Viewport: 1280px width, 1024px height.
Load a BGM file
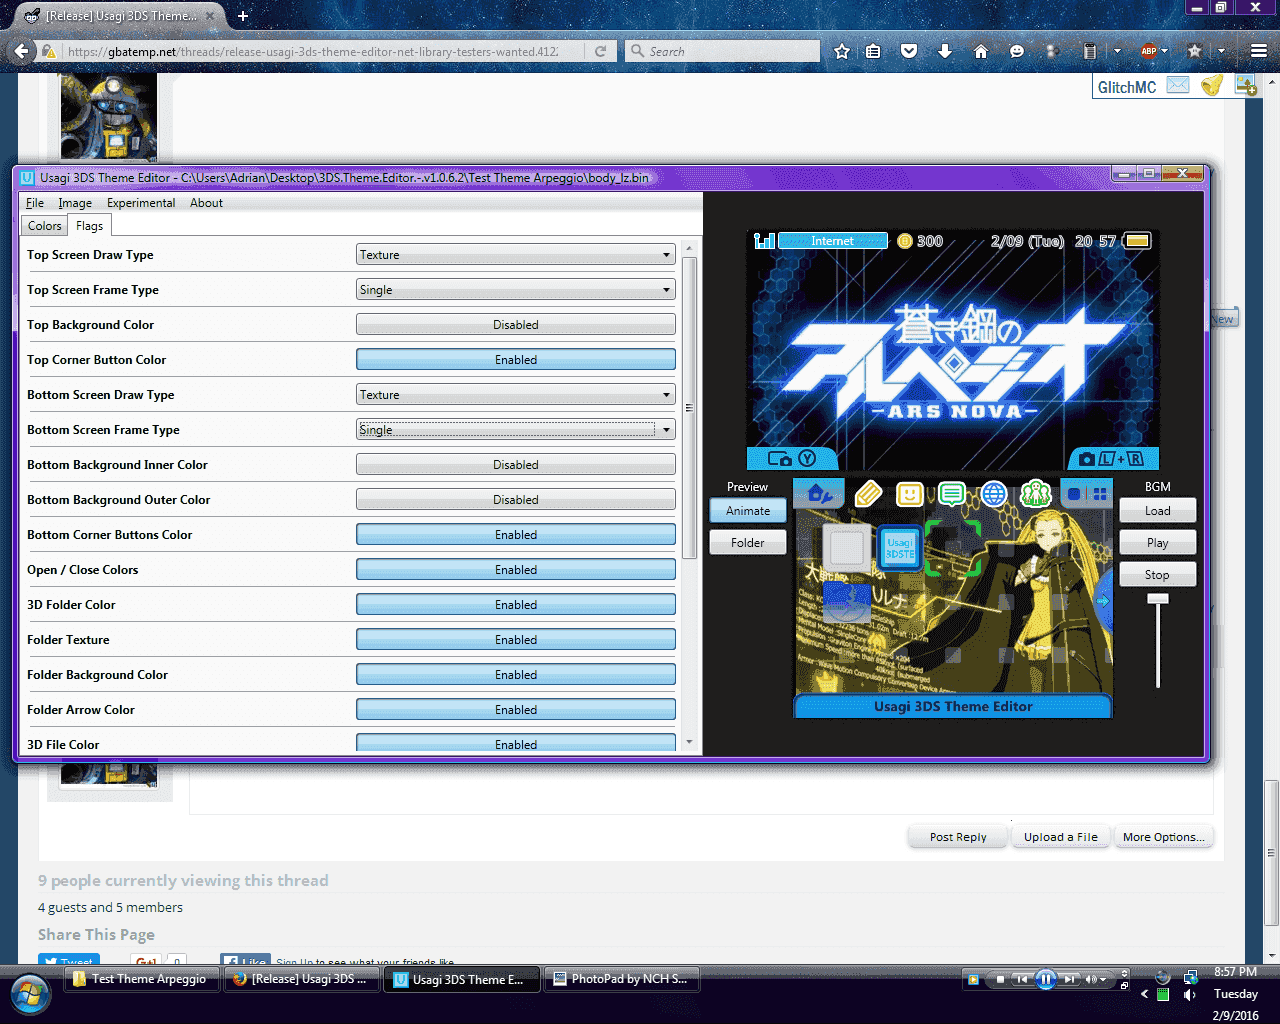click(1157, 511)
